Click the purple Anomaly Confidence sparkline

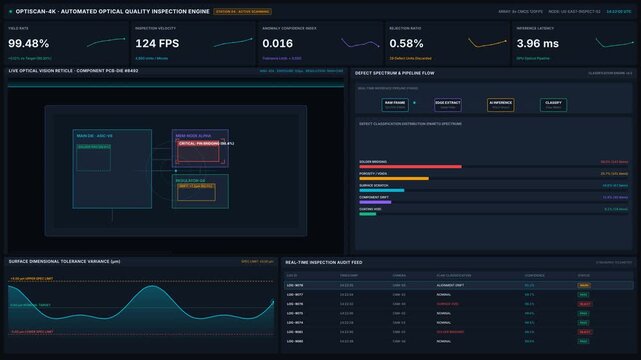pos(360,43)
